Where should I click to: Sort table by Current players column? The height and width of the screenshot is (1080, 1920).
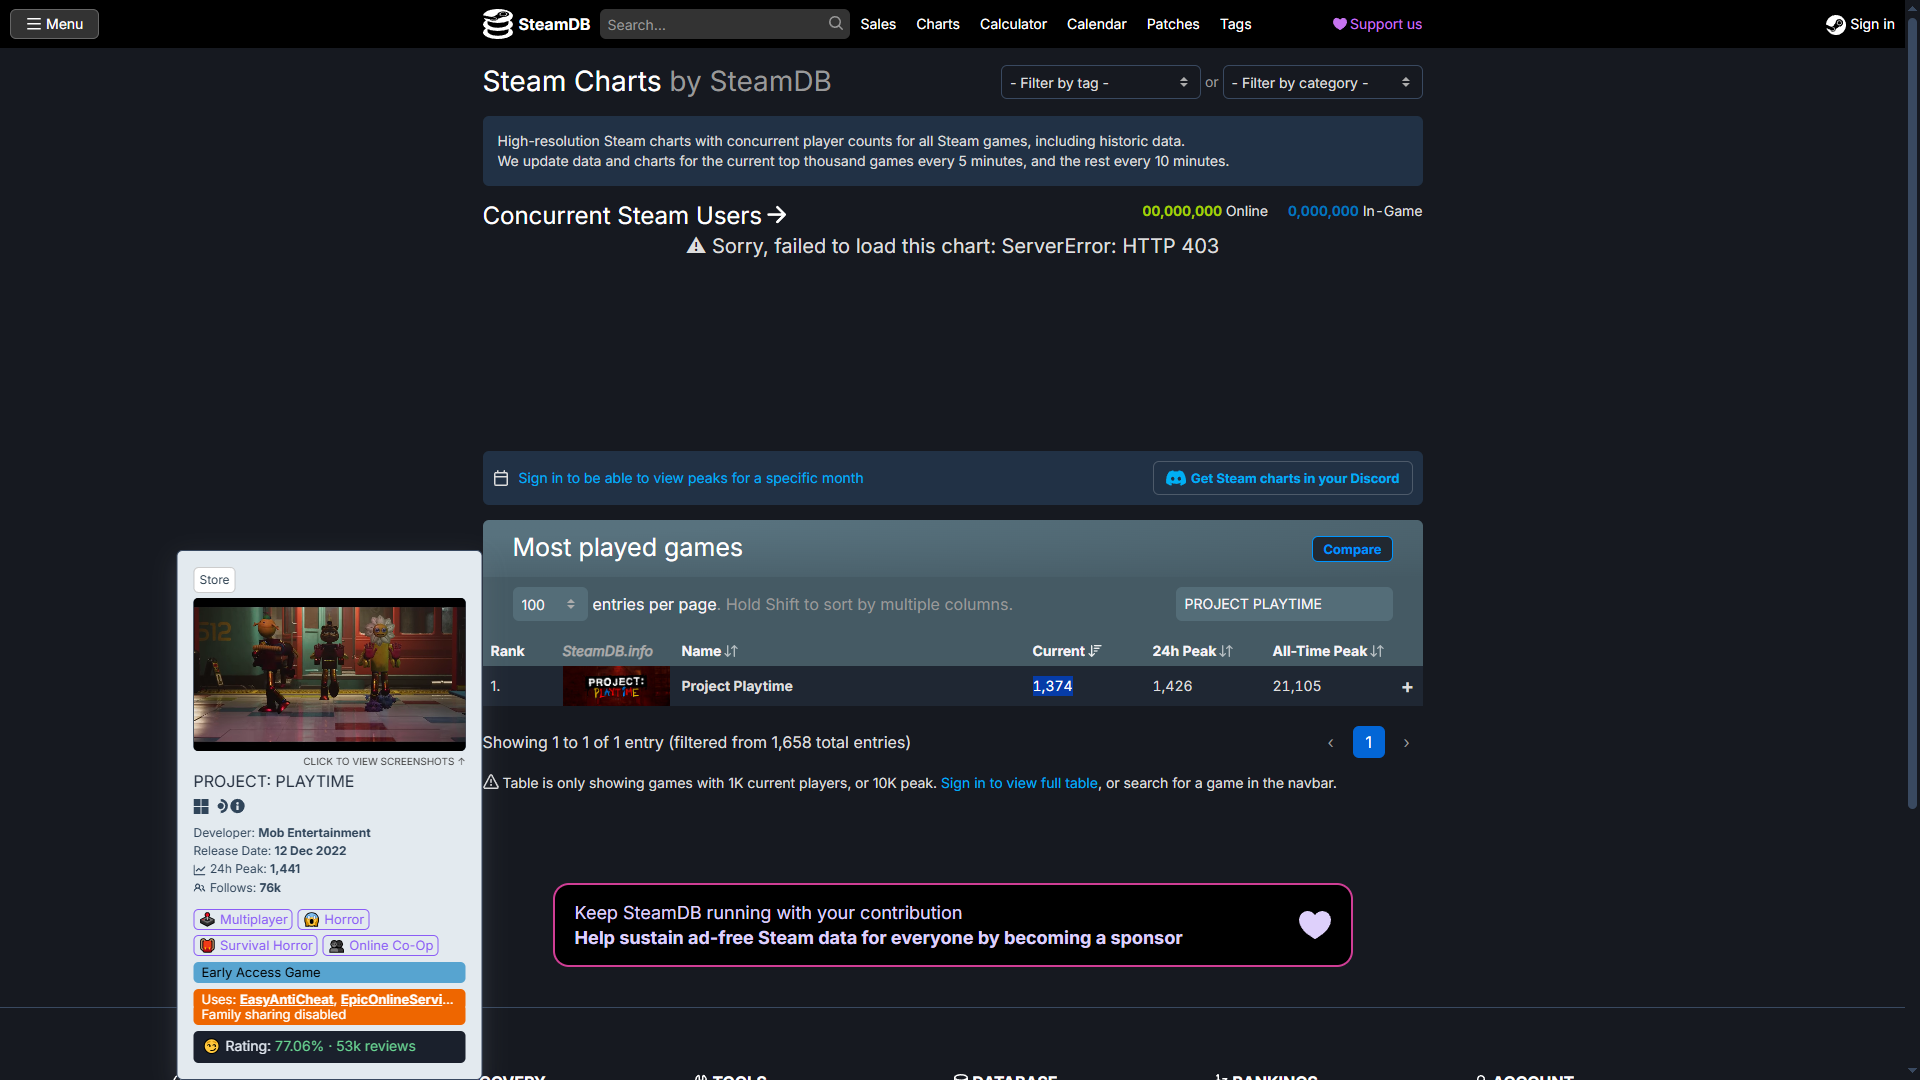[x=1066, y=651]
